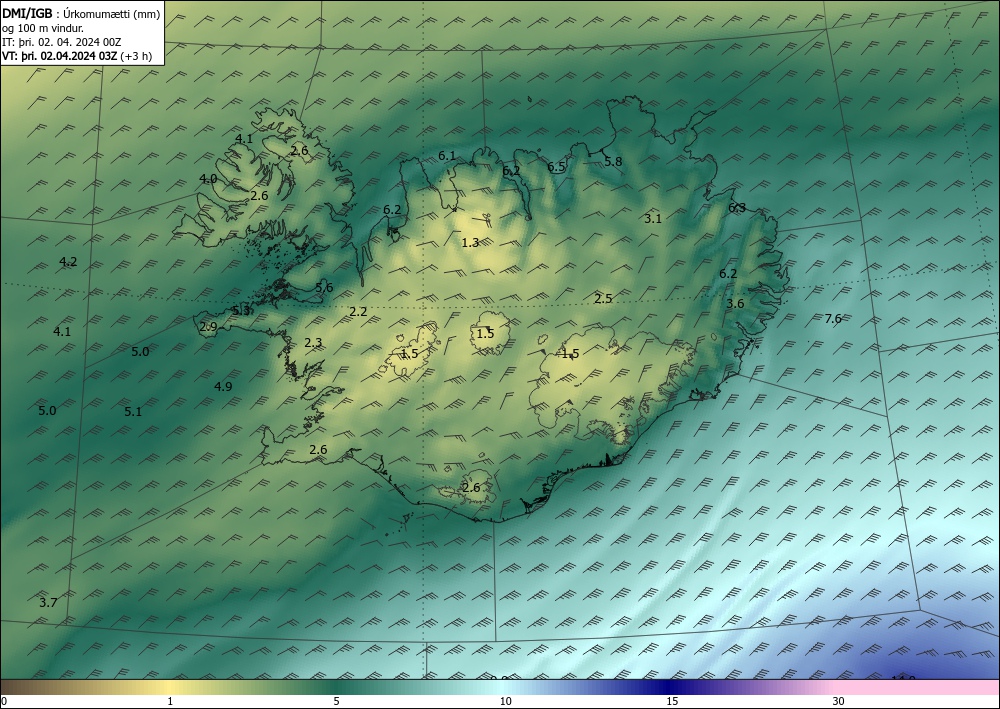Select the 5.1 value over the southwest sea

coord(133,412)
